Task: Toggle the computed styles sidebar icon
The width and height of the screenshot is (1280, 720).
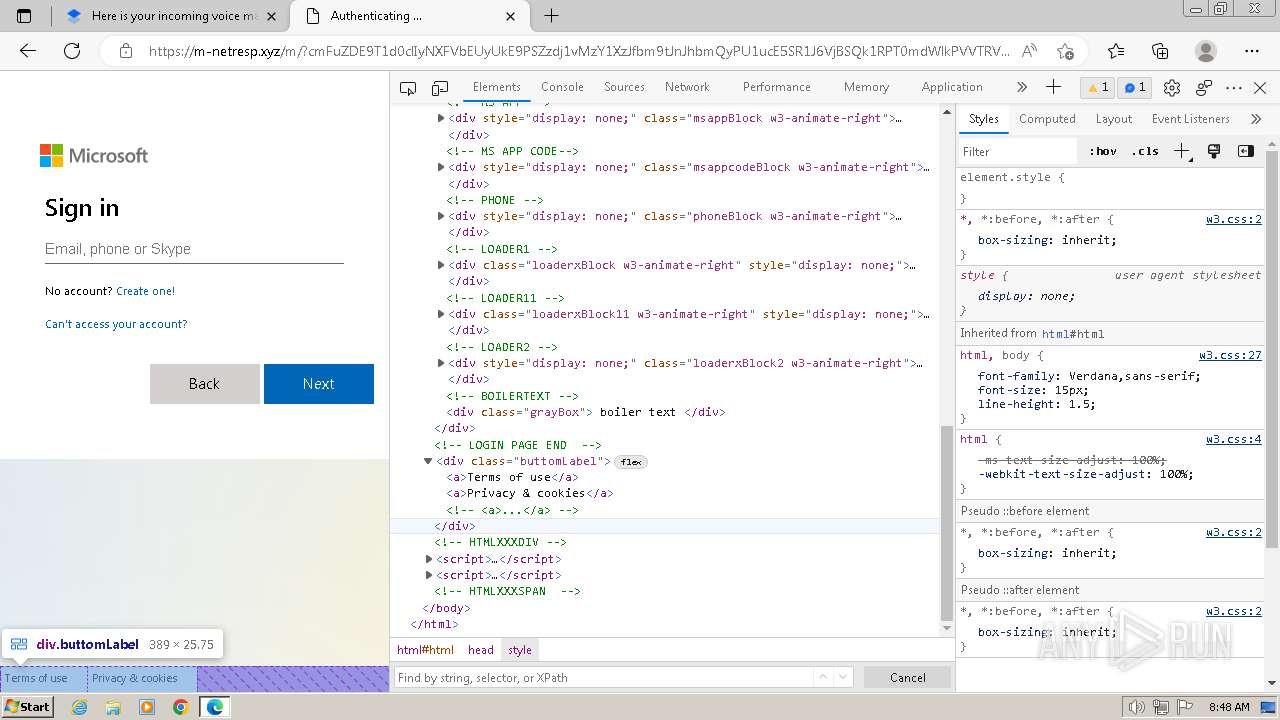Action: (x=1245, y=151)
